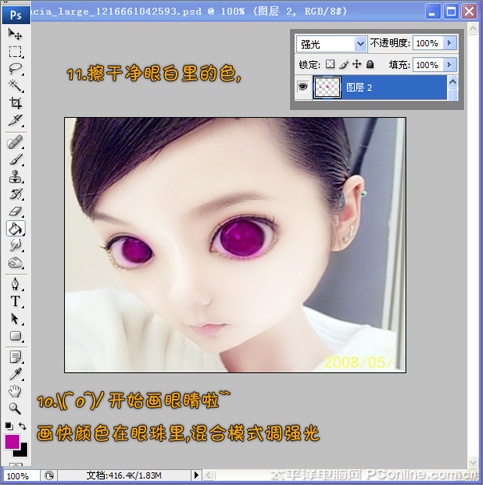
Task: Toggle lock all padlock icon
Action: tap(370, 64)
